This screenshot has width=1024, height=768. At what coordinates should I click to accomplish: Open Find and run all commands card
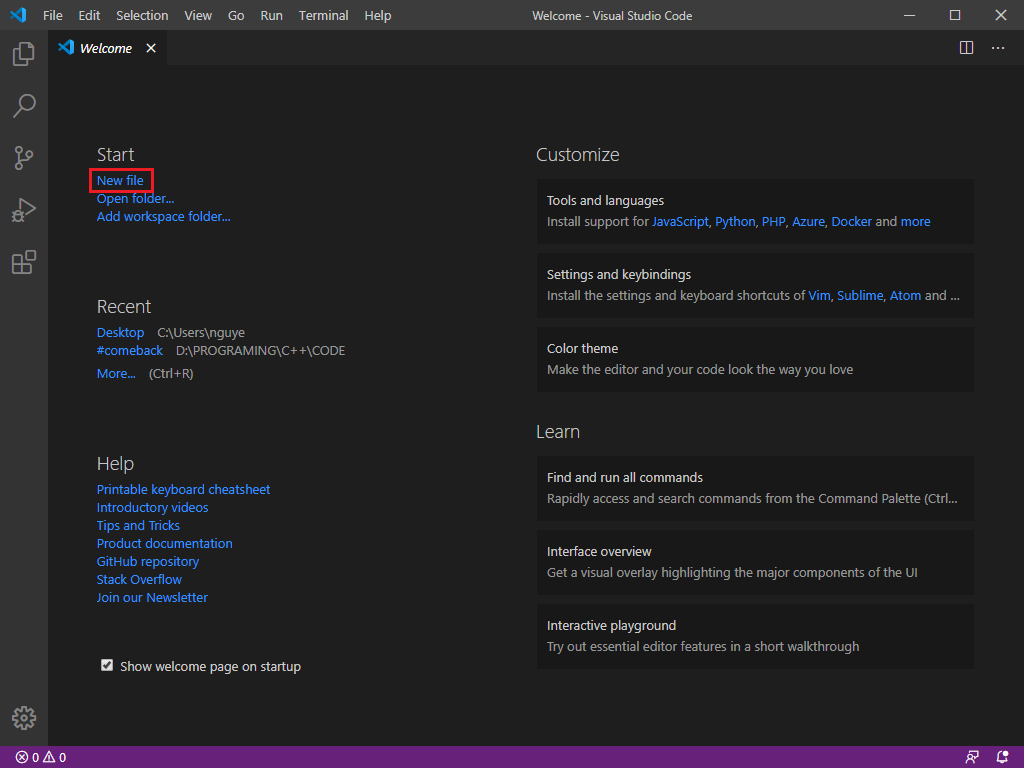(x=755, y=488)
